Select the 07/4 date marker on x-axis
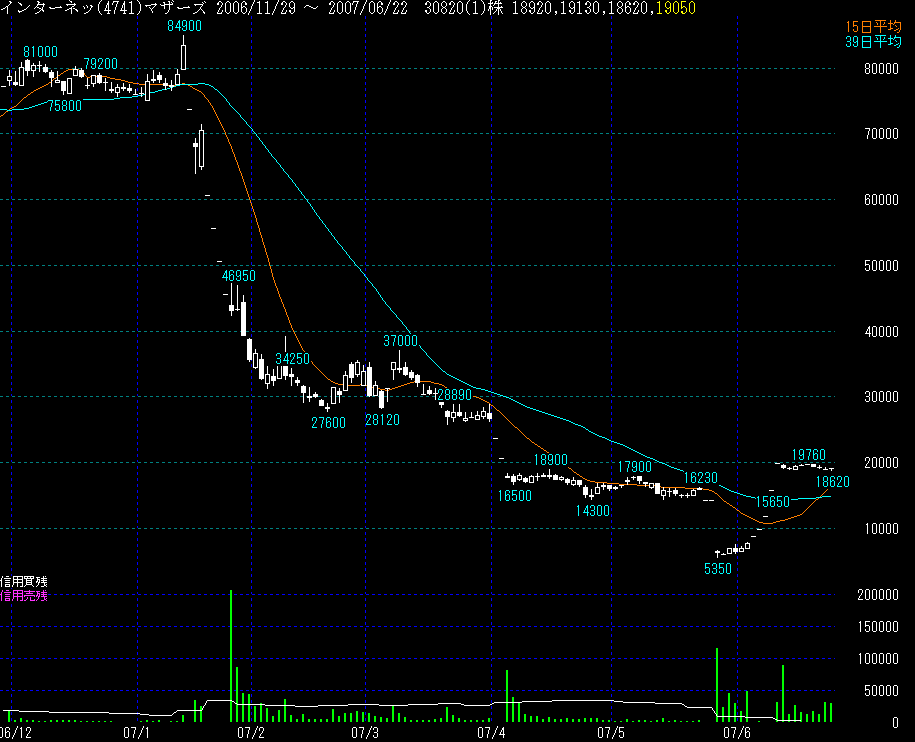Image resolution: width=915 pixels, height=742 pixels. coord(493,733)
